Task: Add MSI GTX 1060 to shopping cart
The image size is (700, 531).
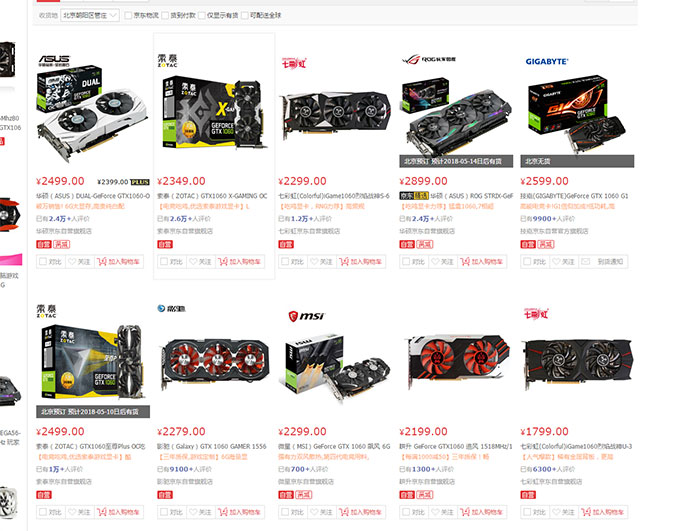Action: (x=361, y=512)
